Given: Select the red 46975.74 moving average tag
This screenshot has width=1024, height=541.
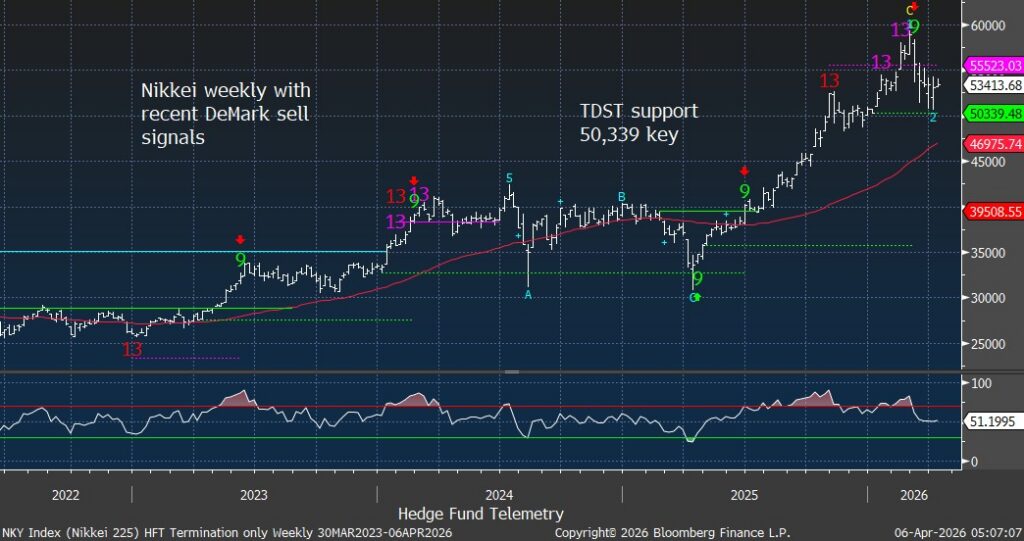Looking at the screenshot, I should coord(993,144).
